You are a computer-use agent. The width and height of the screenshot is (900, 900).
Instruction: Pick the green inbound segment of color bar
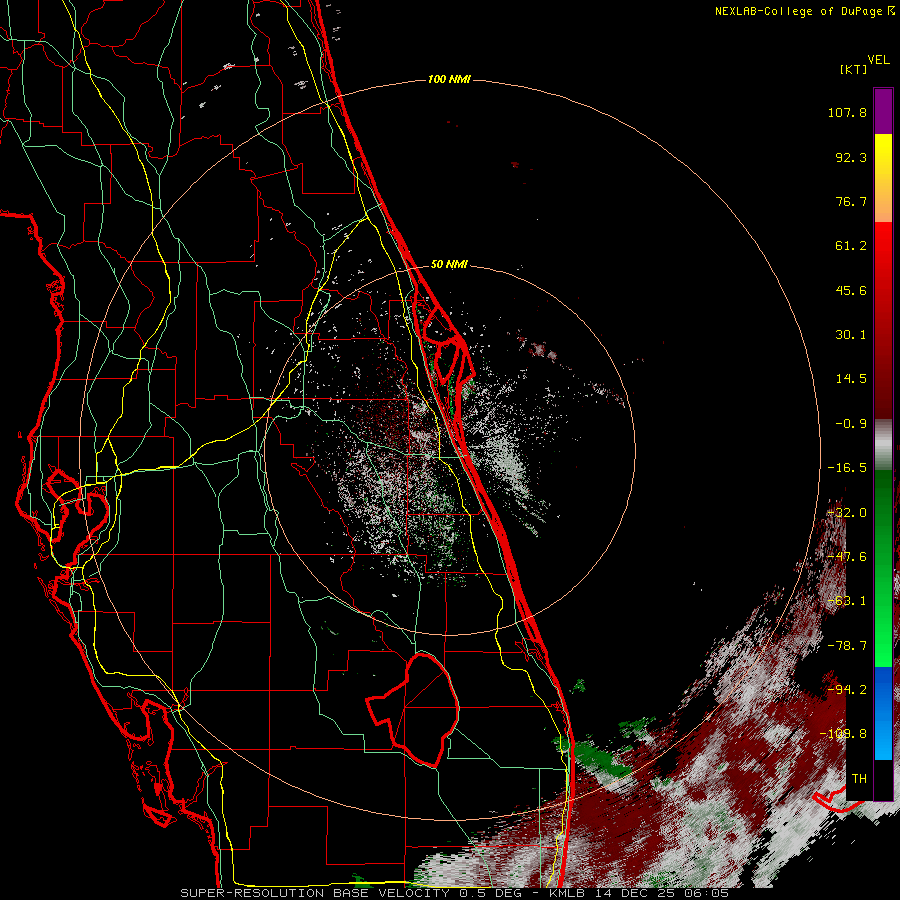point(883,568)
